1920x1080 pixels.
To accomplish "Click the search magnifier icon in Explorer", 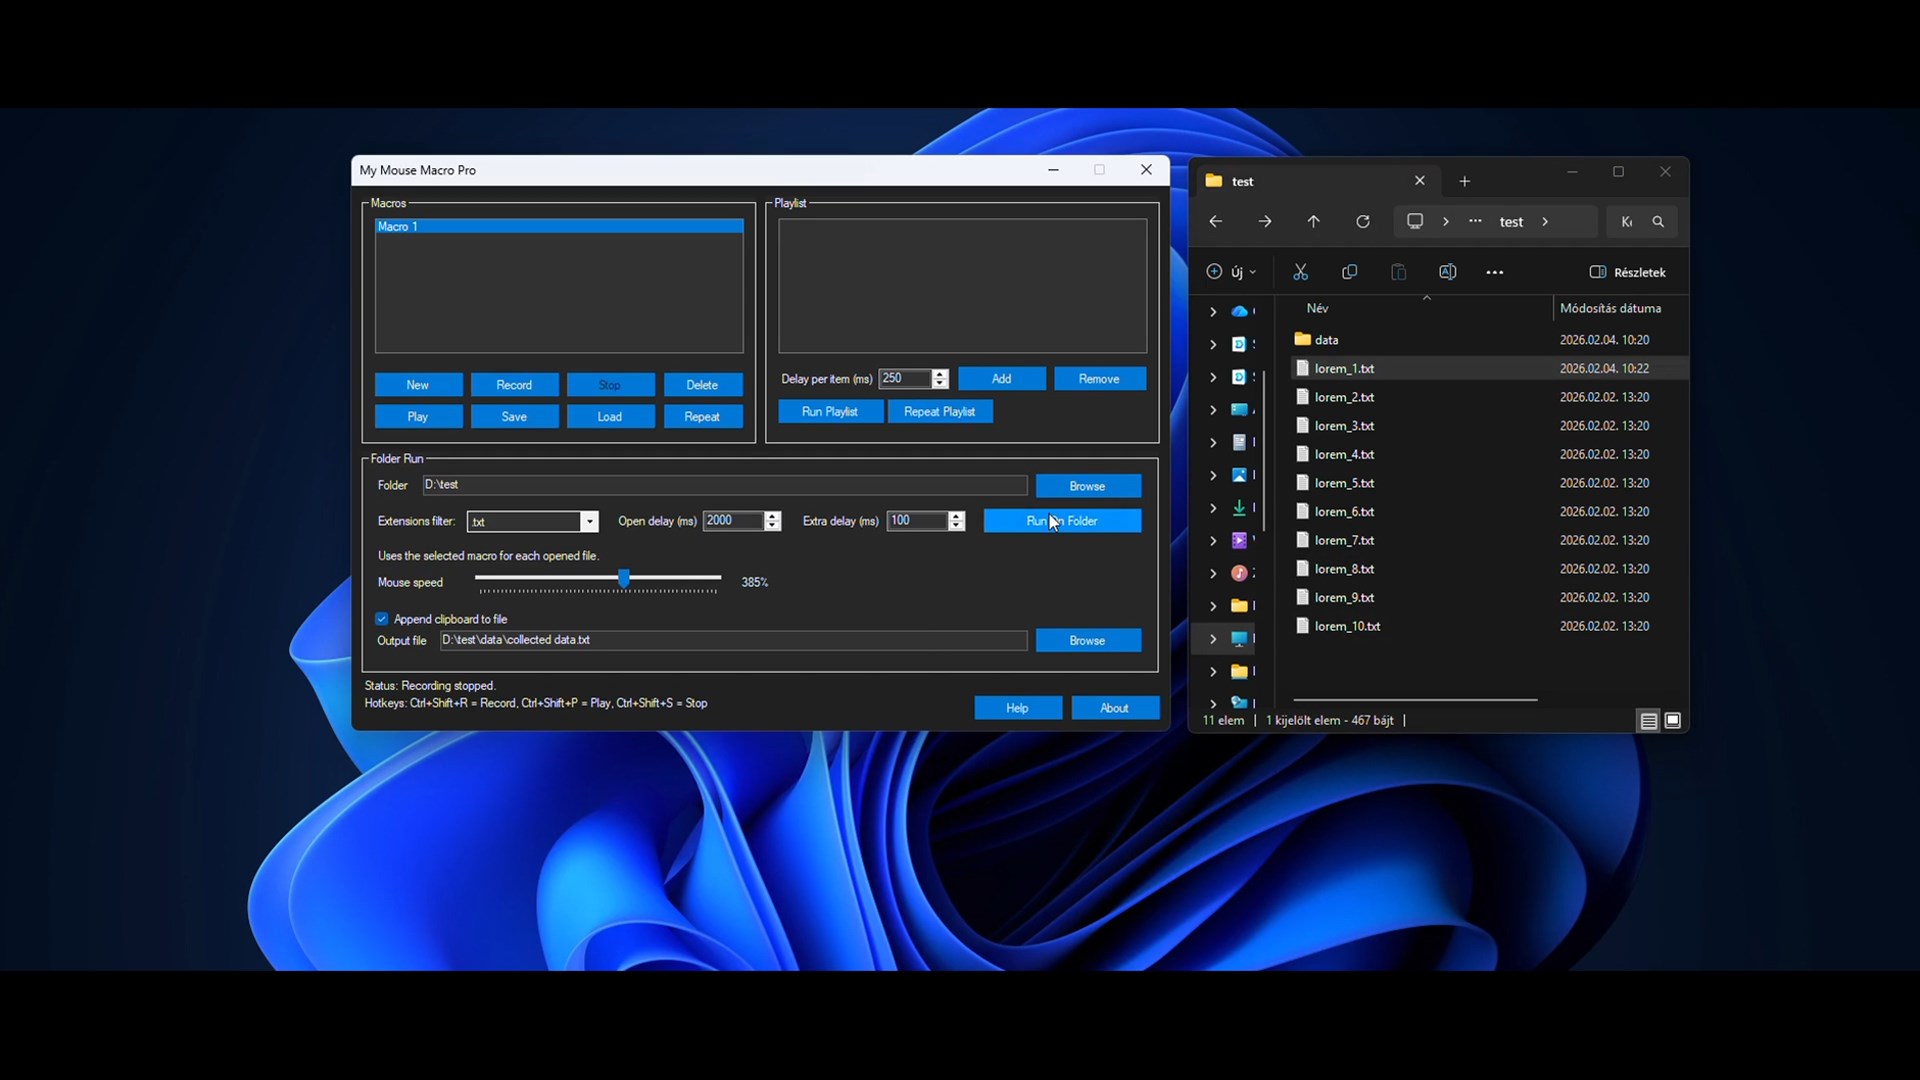I will [x=1658, y=222].
